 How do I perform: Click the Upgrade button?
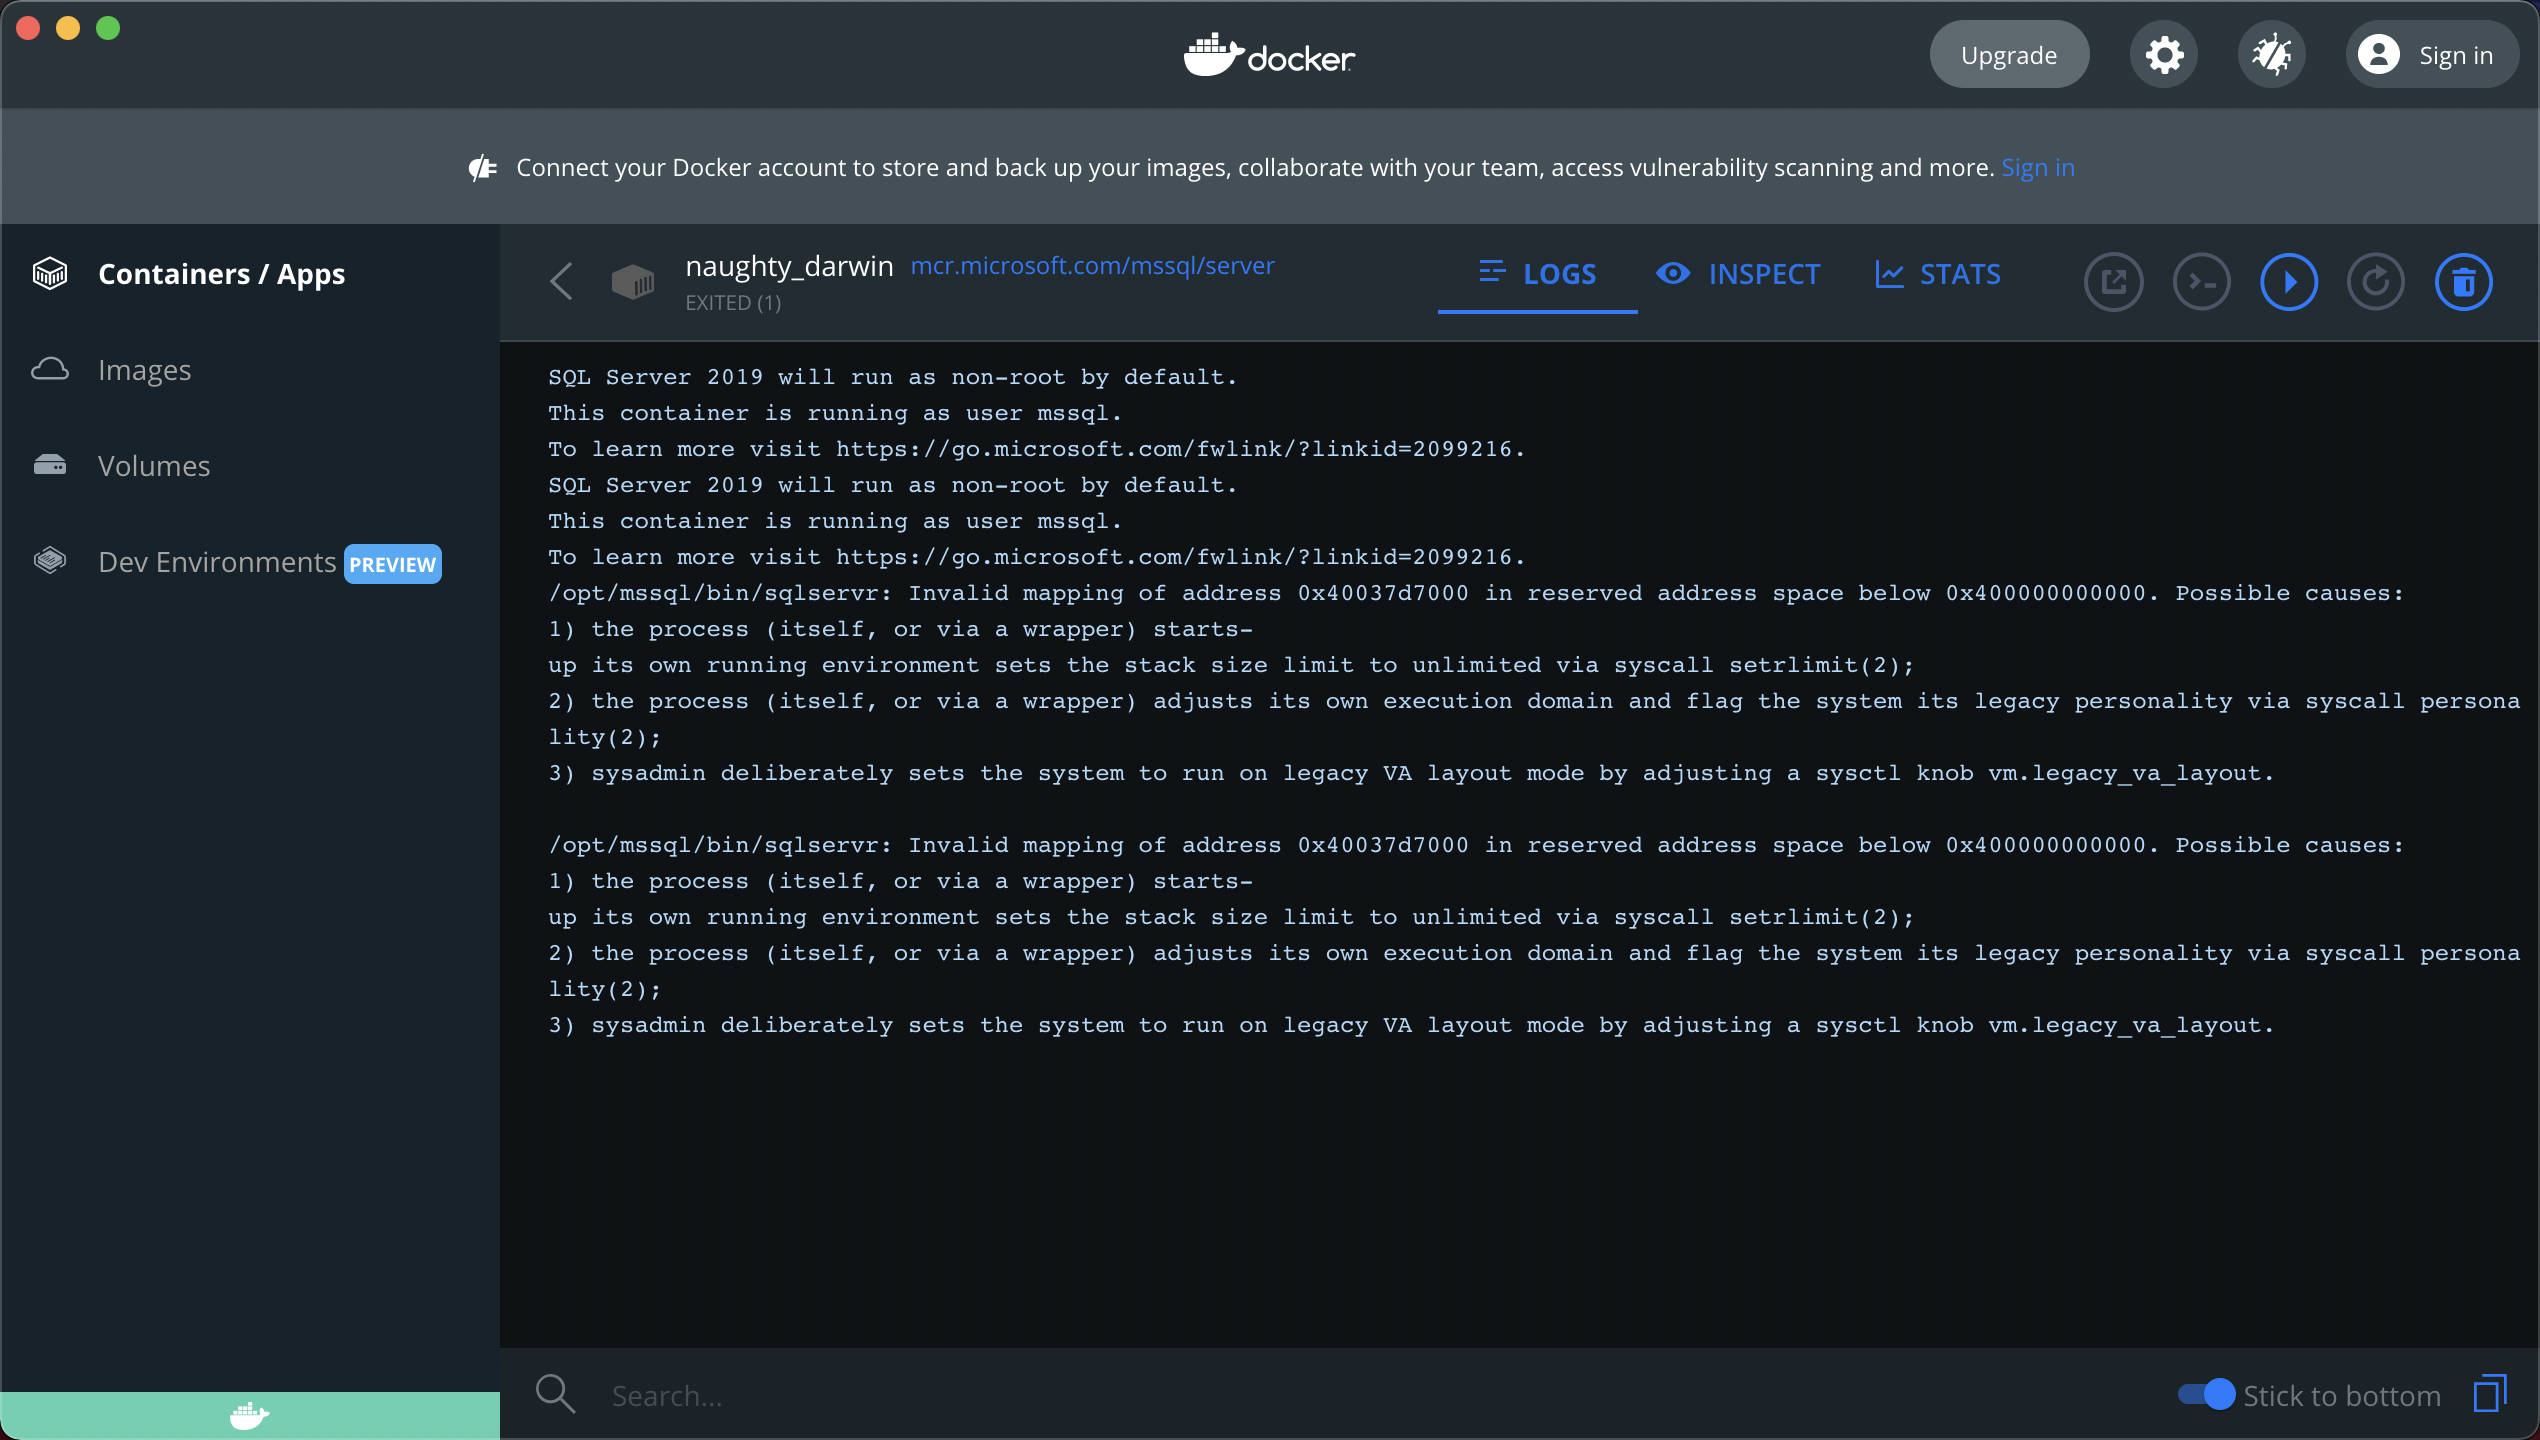[x=2009, y=55]
